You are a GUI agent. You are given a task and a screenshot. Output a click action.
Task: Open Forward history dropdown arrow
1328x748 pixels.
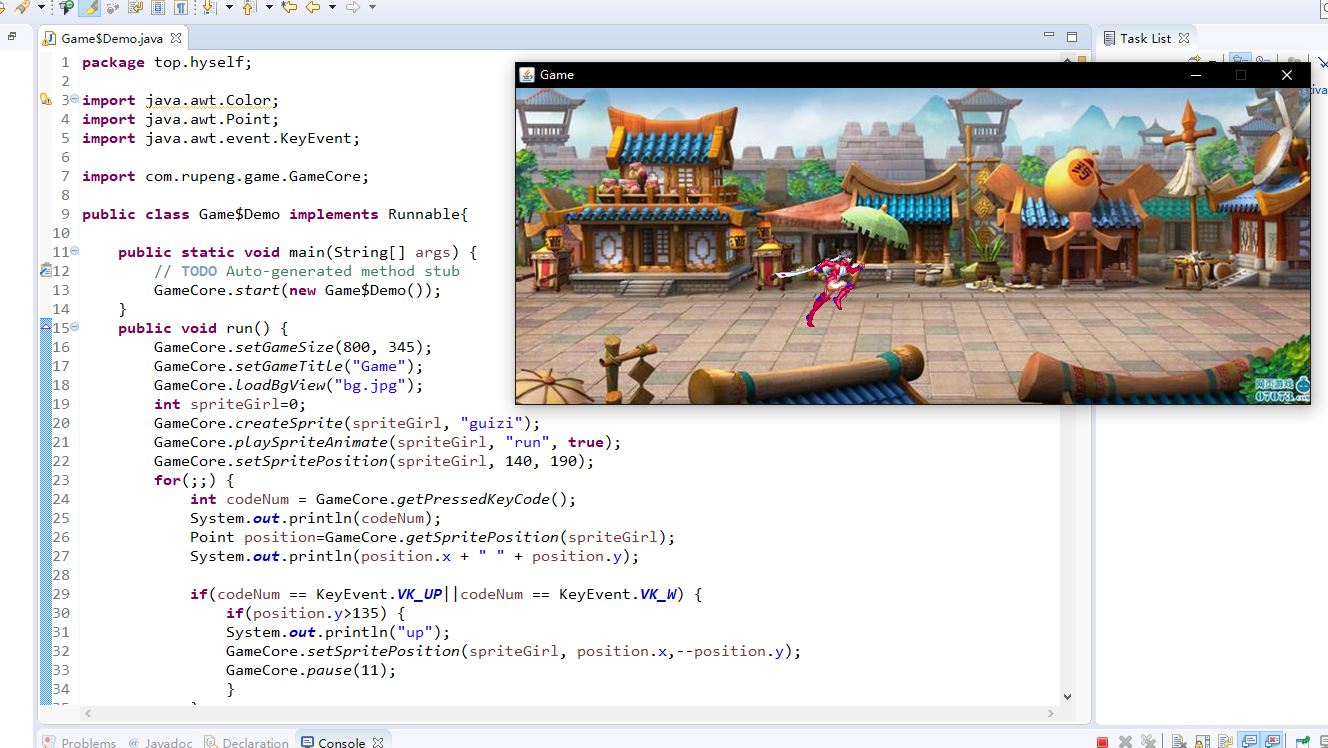(x=372, y=7)
